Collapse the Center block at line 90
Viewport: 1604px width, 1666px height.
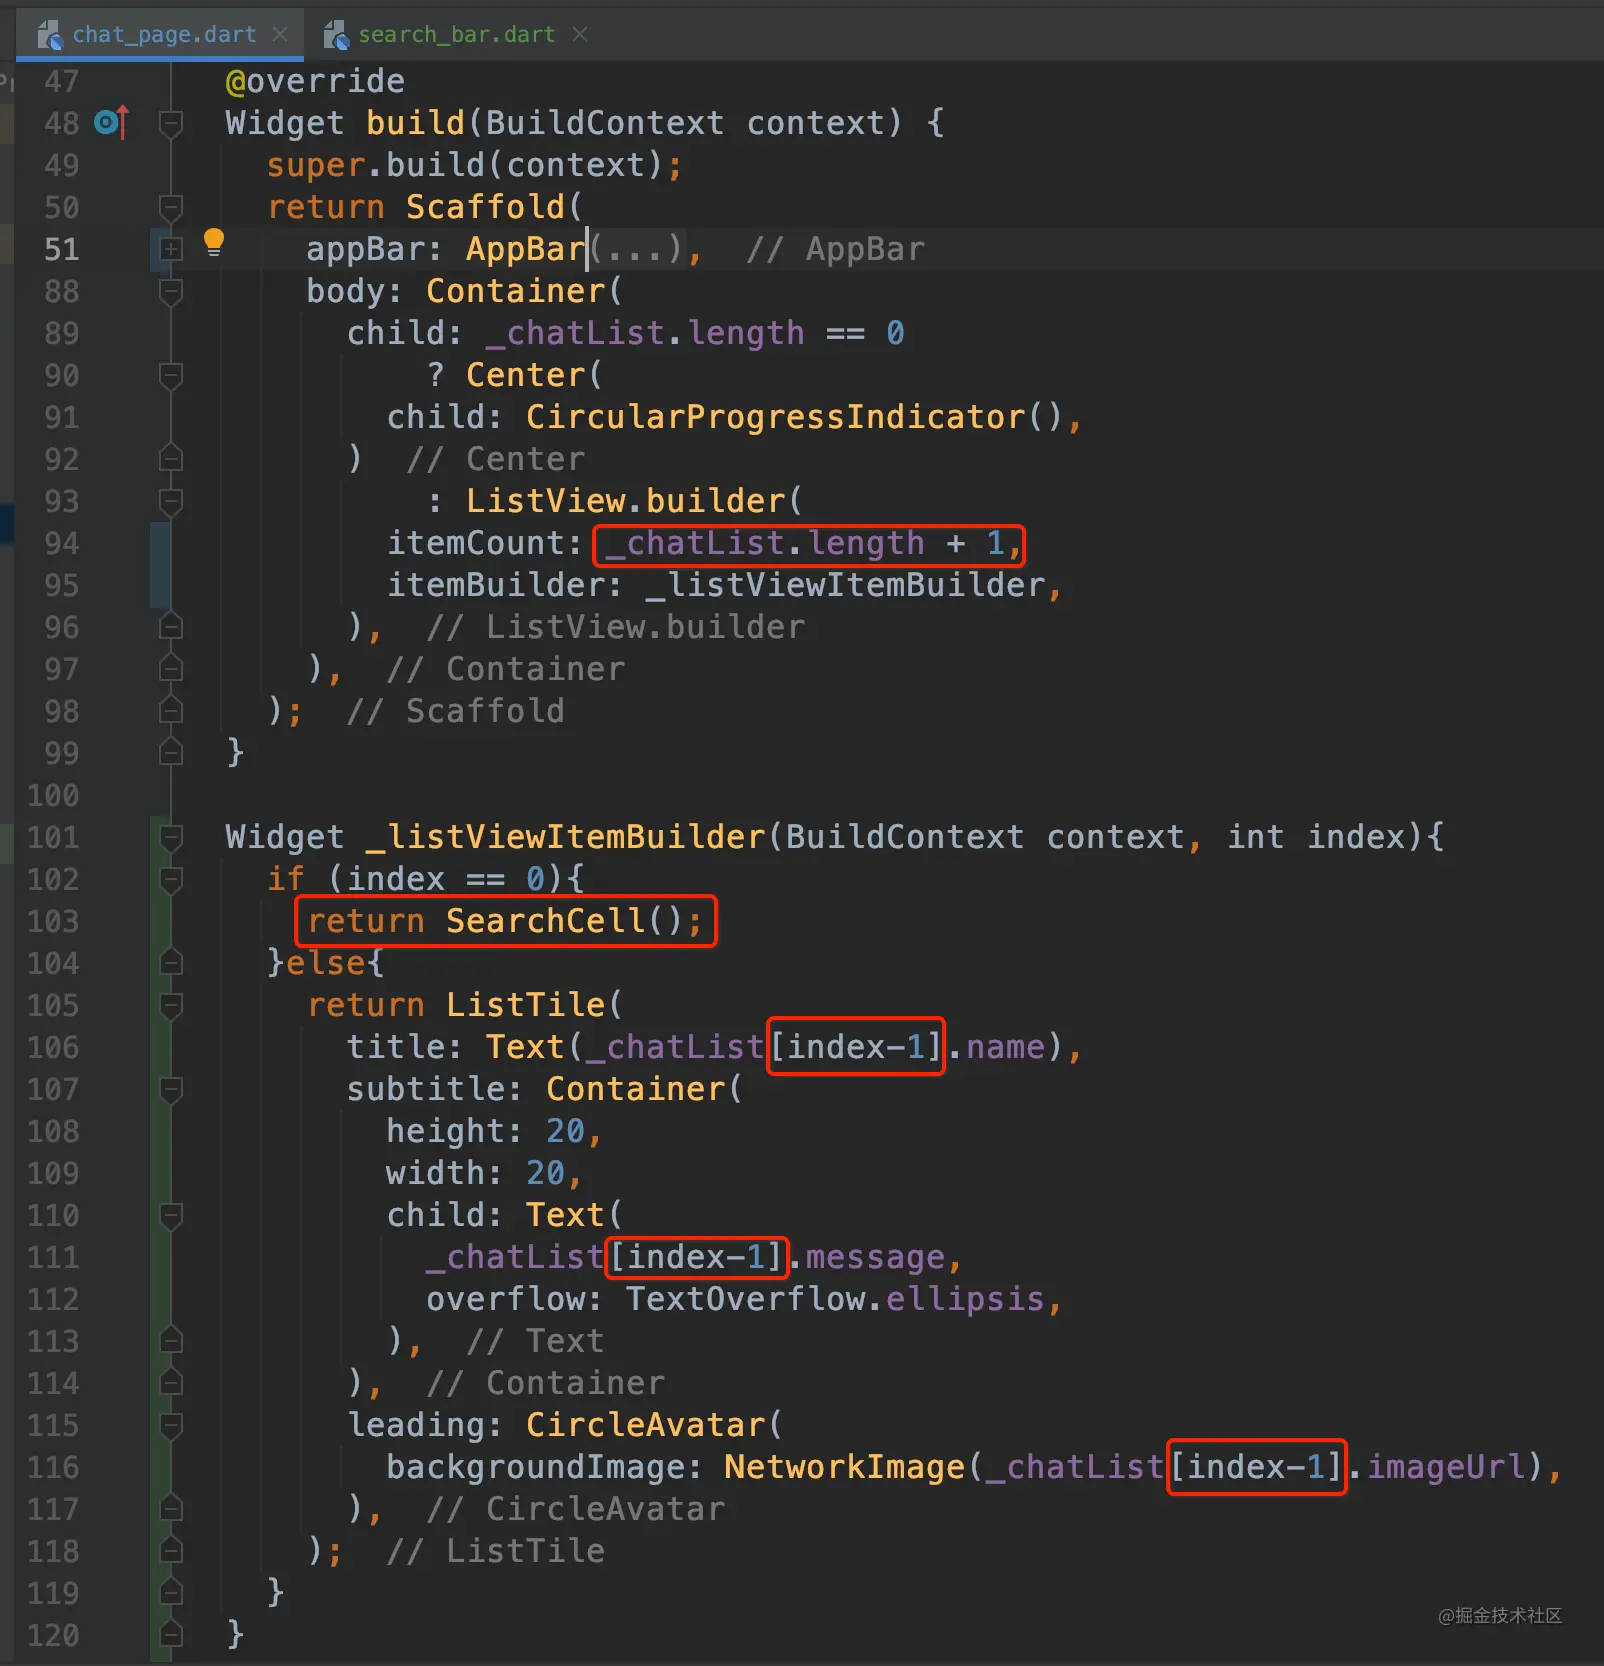[171, 375]
